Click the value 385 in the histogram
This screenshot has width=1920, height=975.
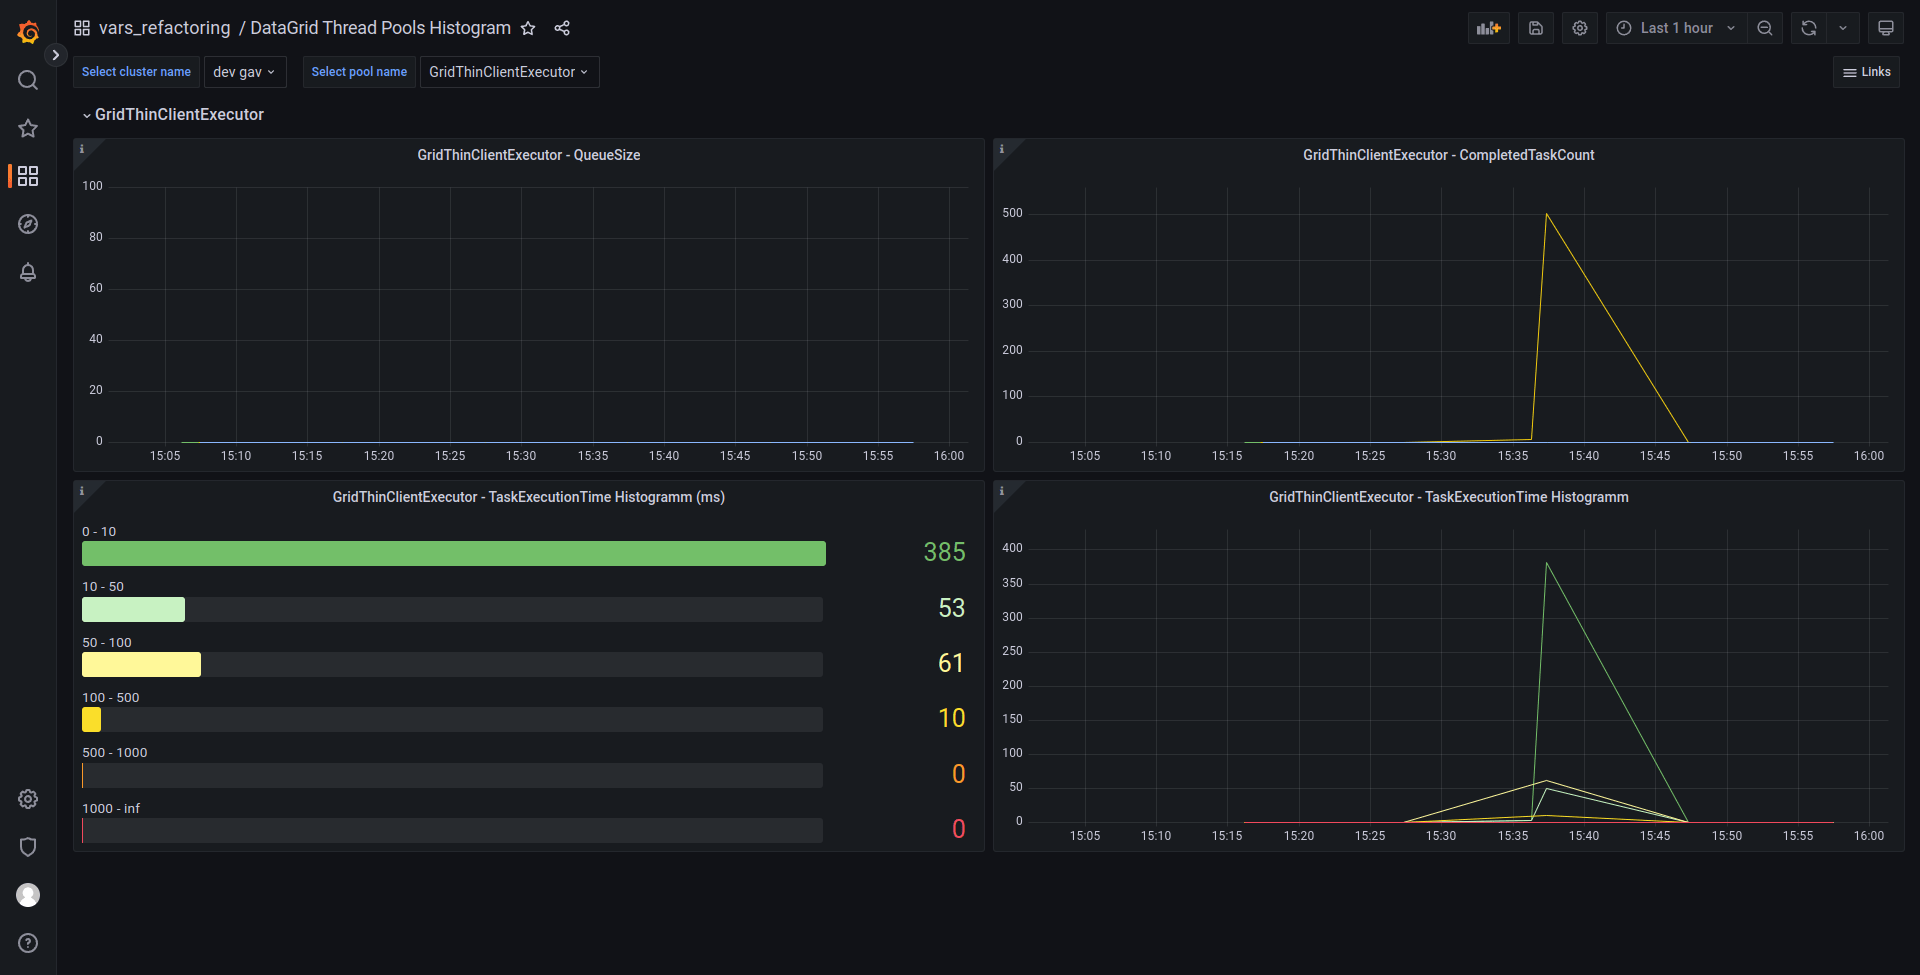(944, 552)
